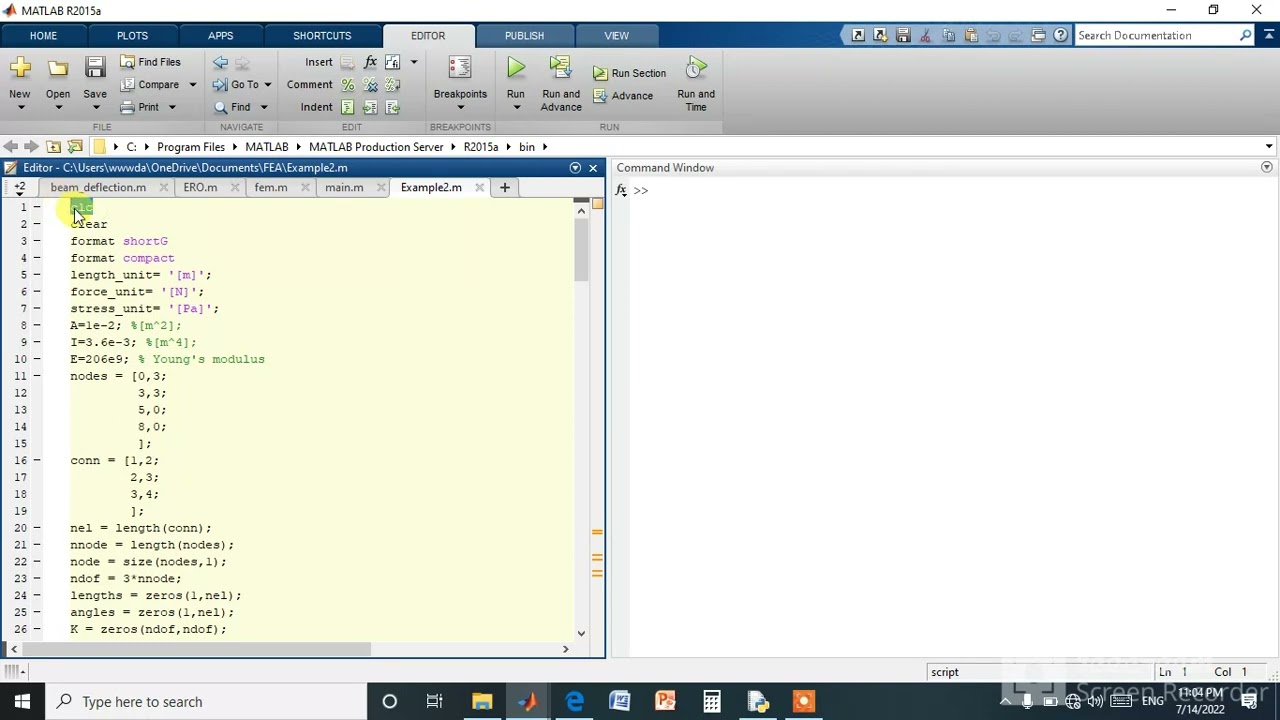Switch to the PUBLISH ribbon tab

tap(524, 36)
